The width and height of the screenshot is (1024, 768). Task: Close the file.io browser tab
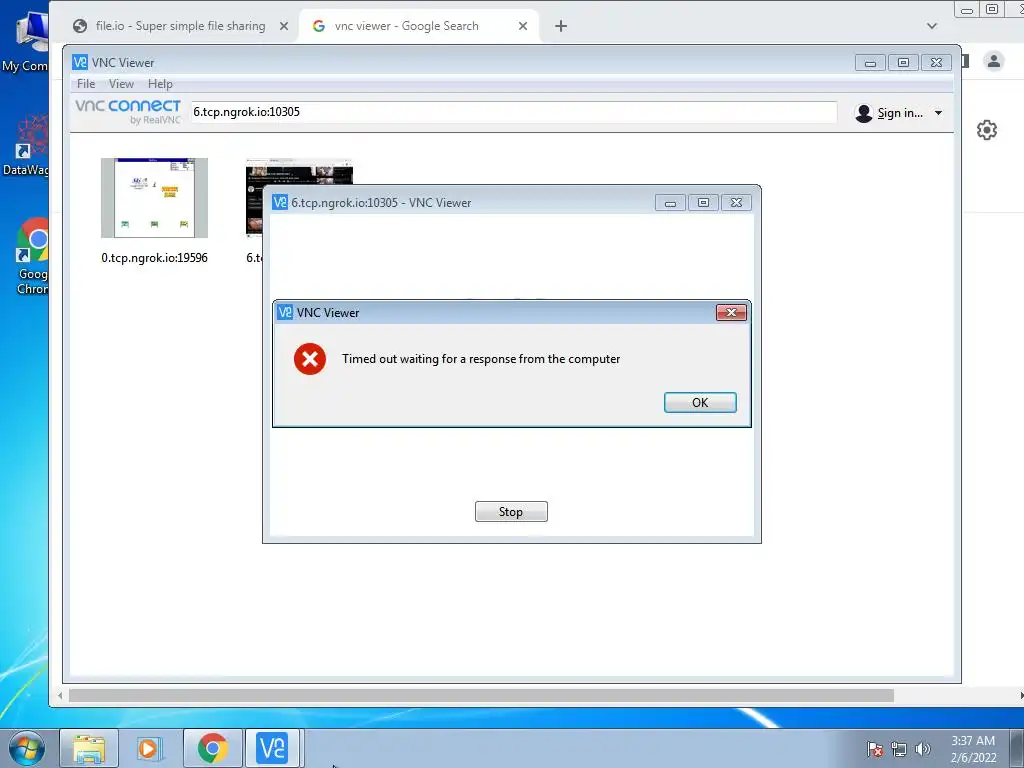[x=283, y=26]
